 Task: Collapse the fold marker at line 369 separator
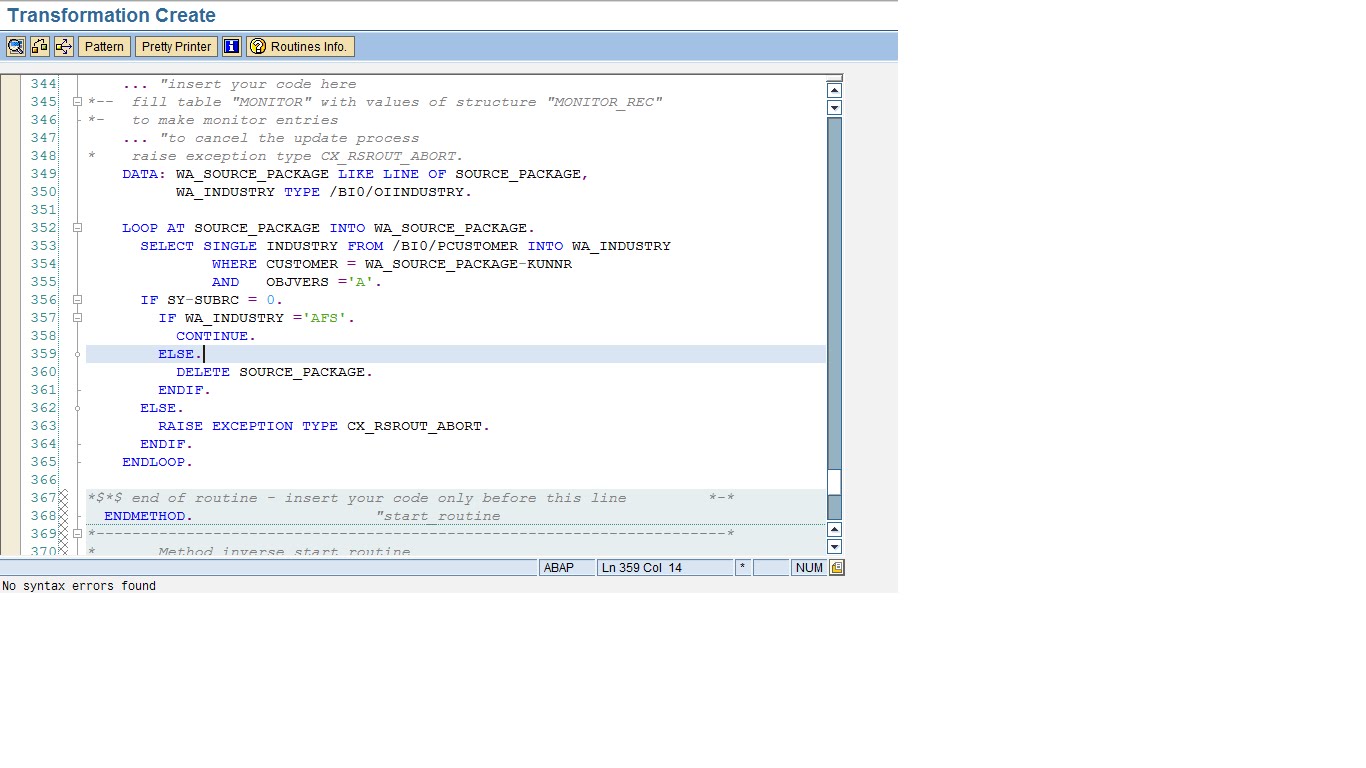click(x=78, y=533)
